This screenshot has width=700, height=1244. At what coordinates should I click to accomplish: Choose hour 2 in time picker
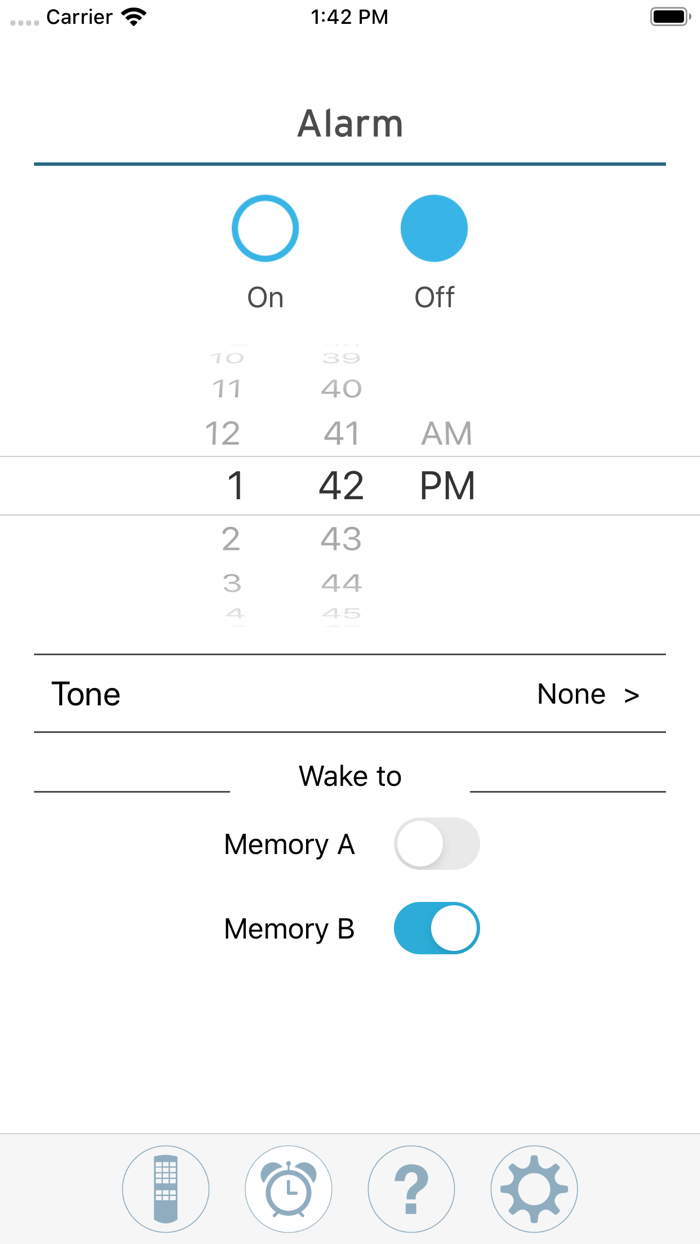(231, 539)
